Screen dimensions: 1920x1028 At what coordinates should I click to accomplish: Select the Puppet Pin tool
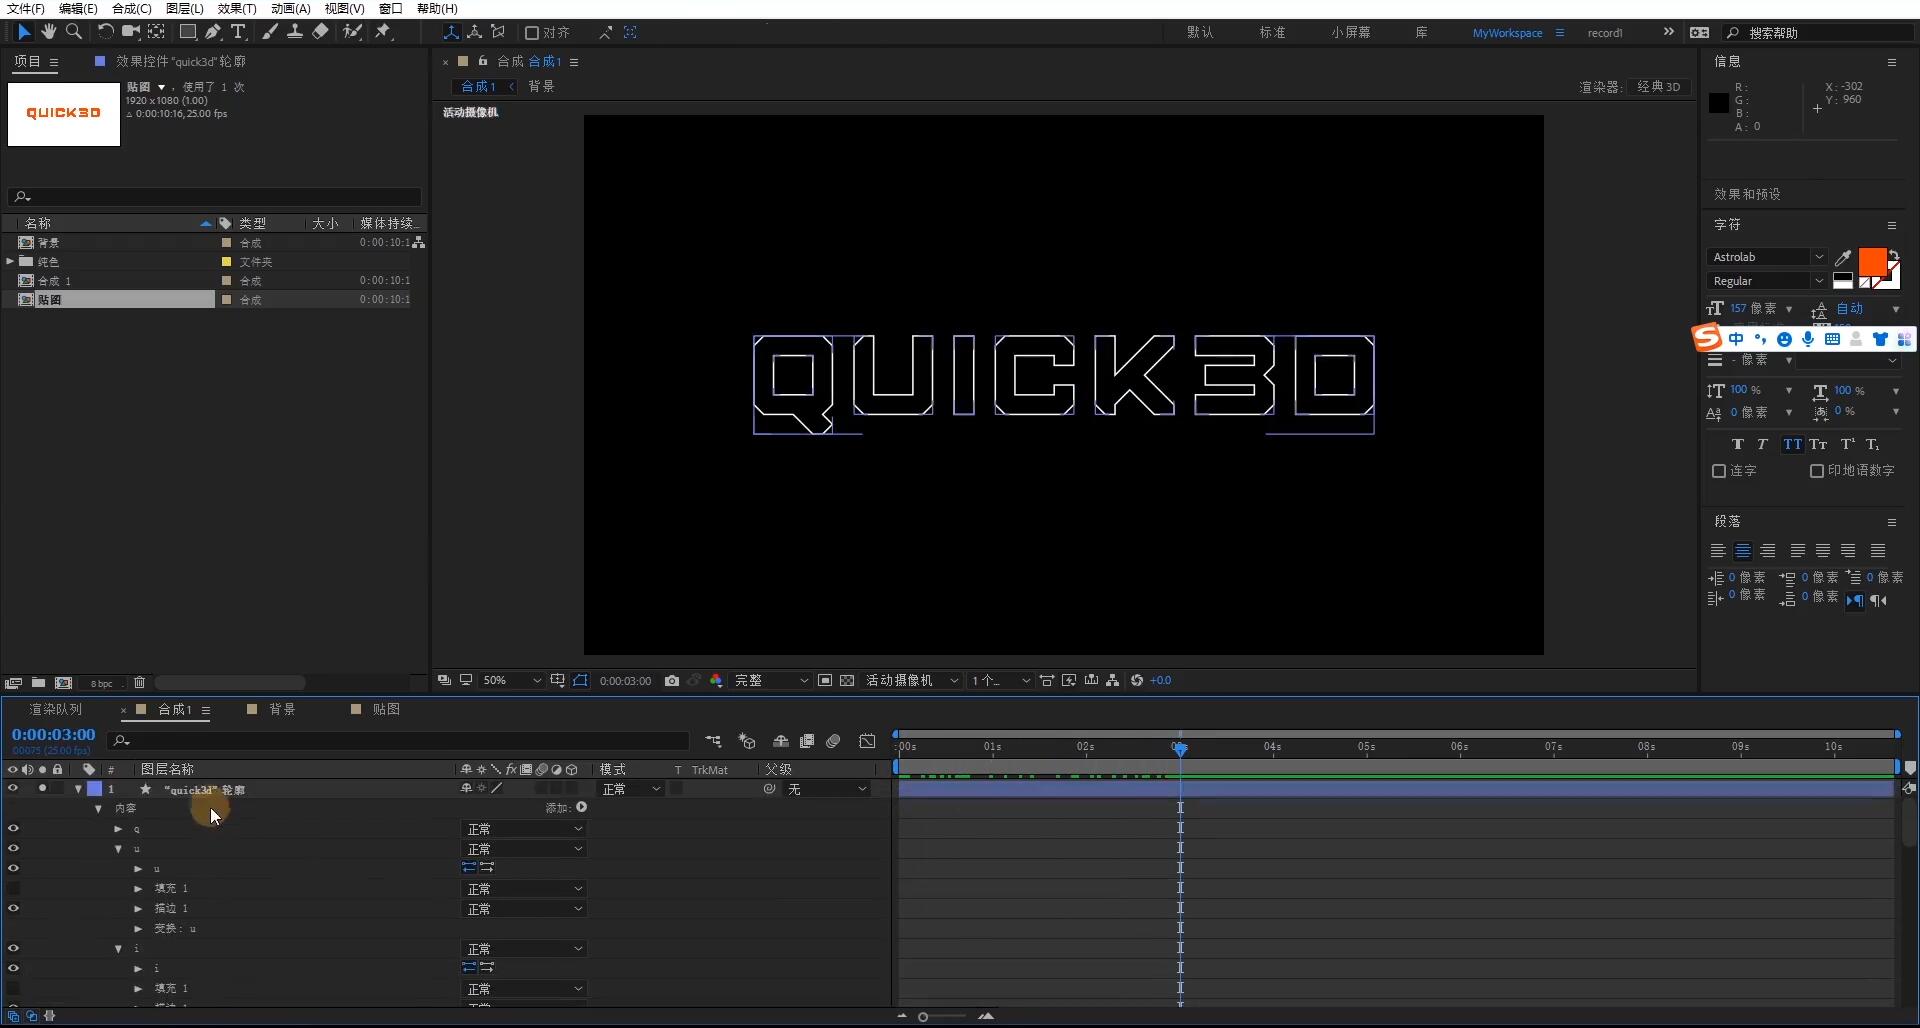(383, 32)
